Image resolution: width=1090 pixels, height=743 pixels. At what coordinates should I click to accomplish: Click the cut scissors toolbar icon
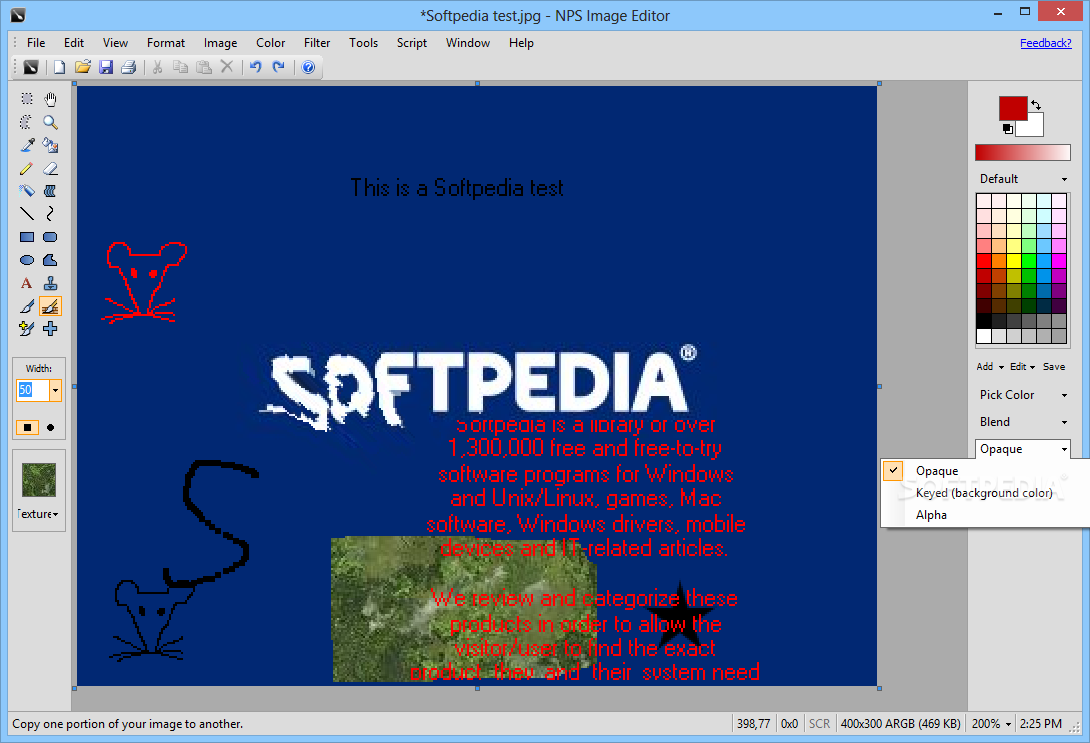coord(157,67)
